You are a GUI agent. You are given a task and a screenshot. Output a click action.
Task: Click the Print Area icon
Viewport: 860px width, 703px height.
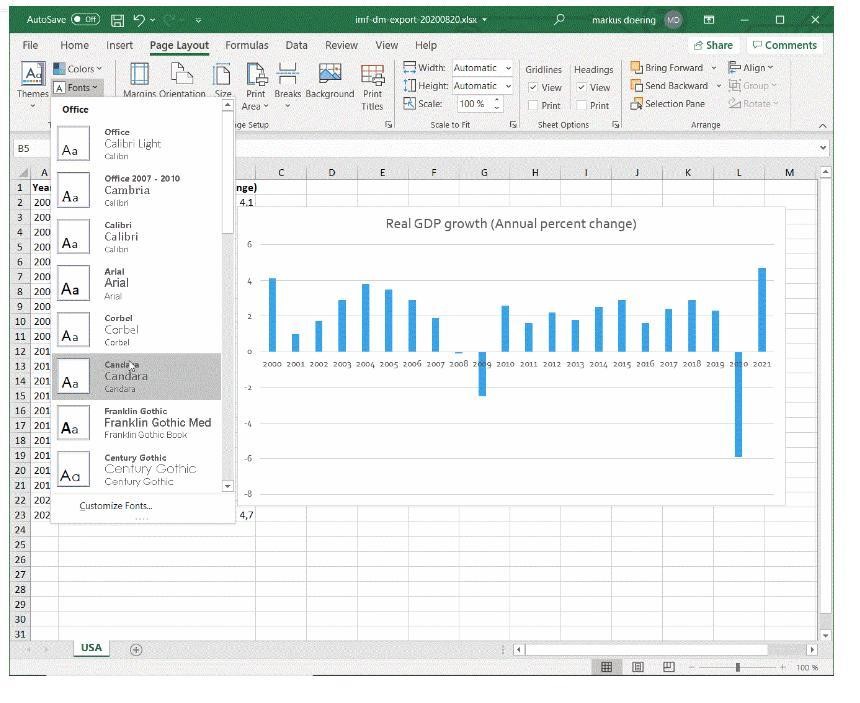tap(256, 76)
